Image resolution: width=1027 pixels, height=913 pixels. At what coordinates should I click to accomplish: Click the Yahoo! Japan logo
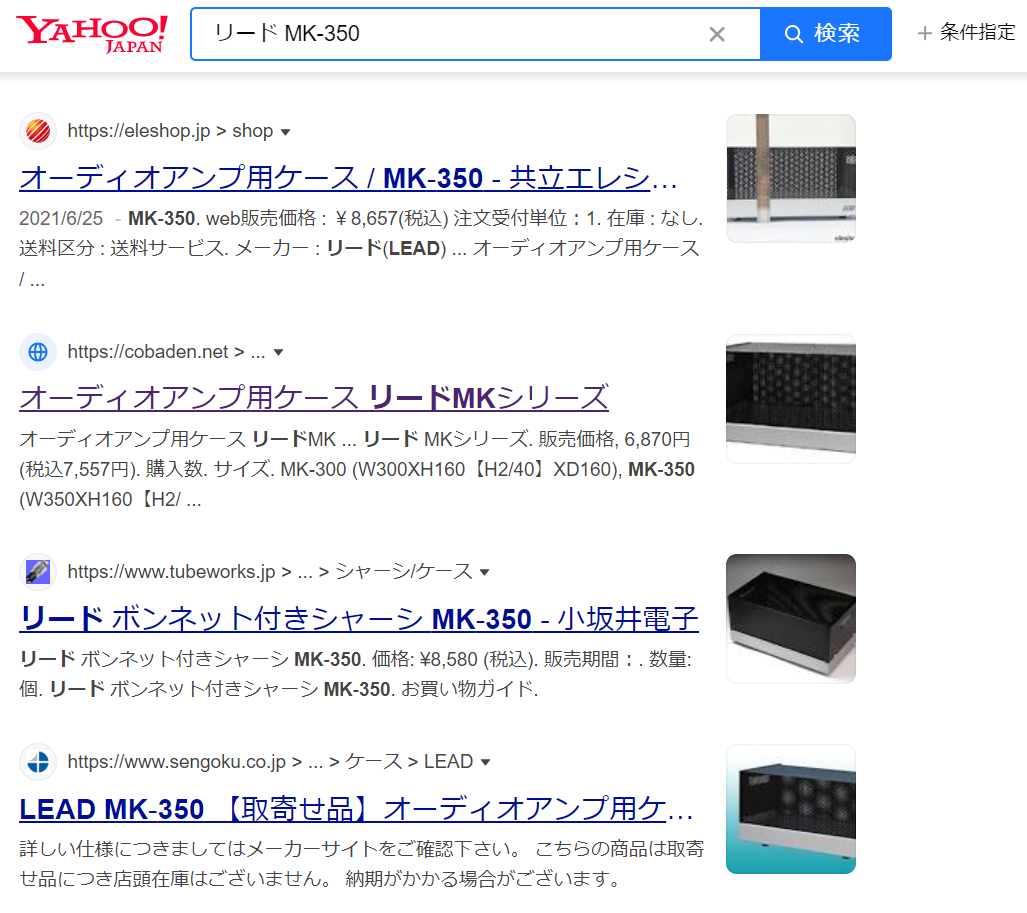92,34
